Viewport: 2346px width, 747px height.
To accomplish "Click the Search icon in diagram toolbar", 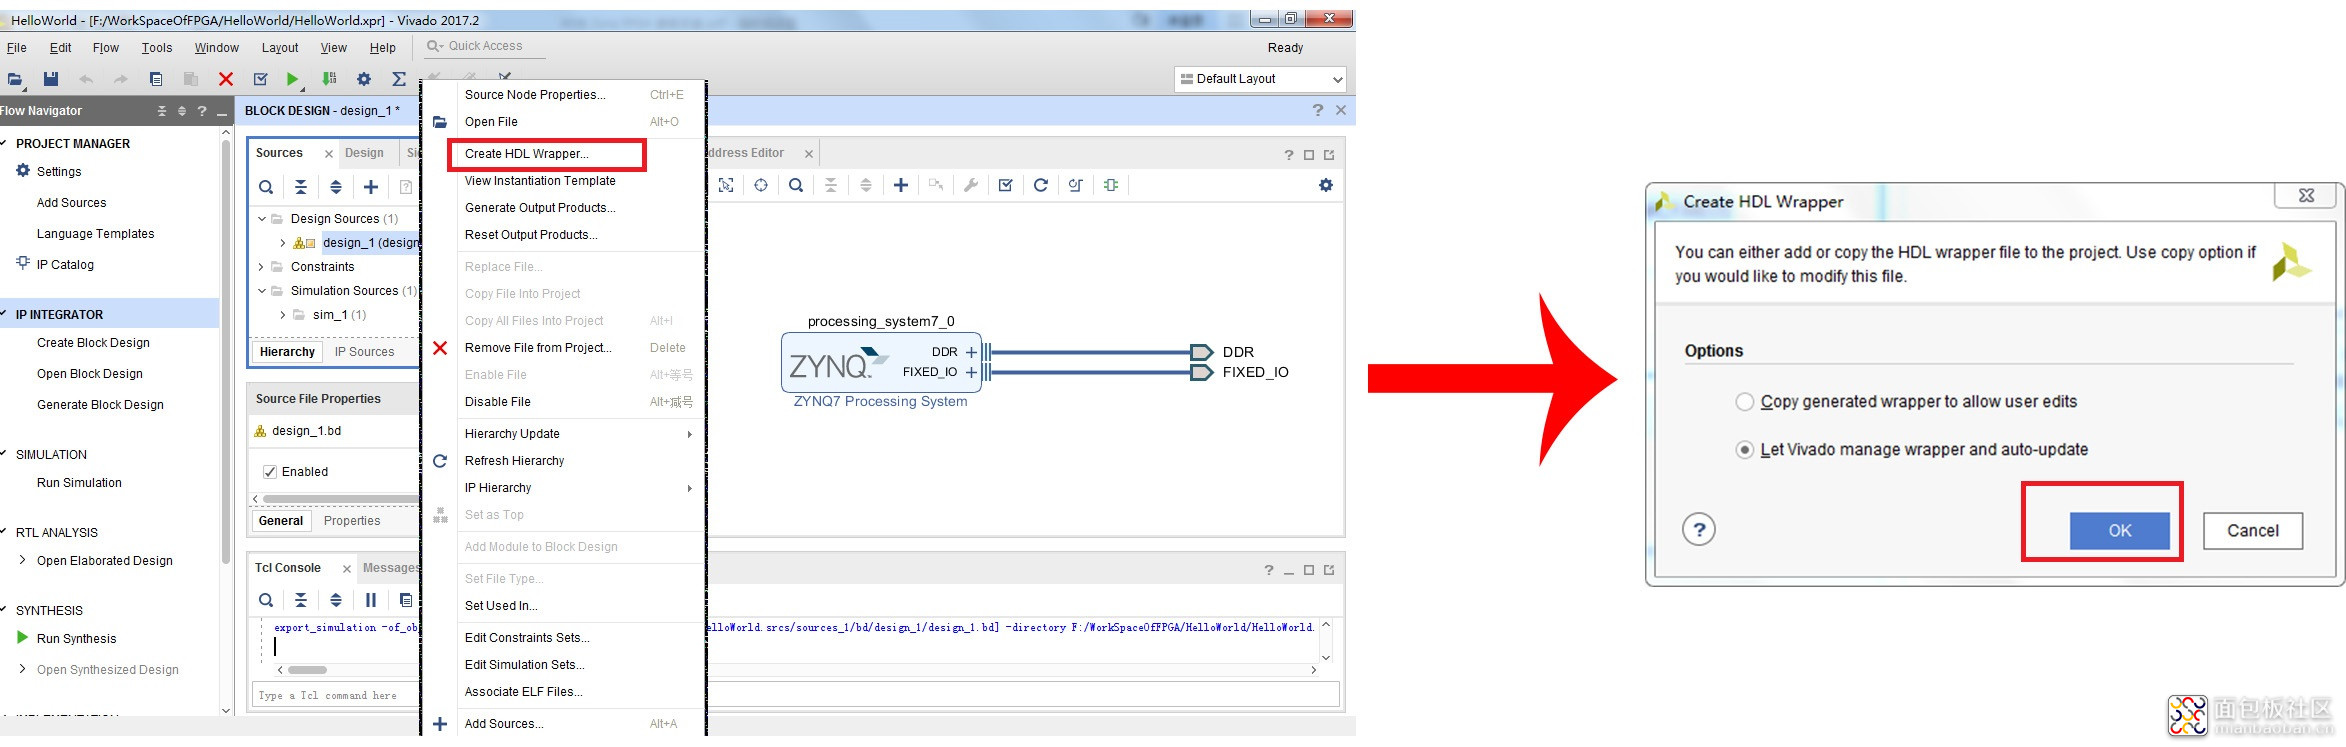I will pos(796,185).
